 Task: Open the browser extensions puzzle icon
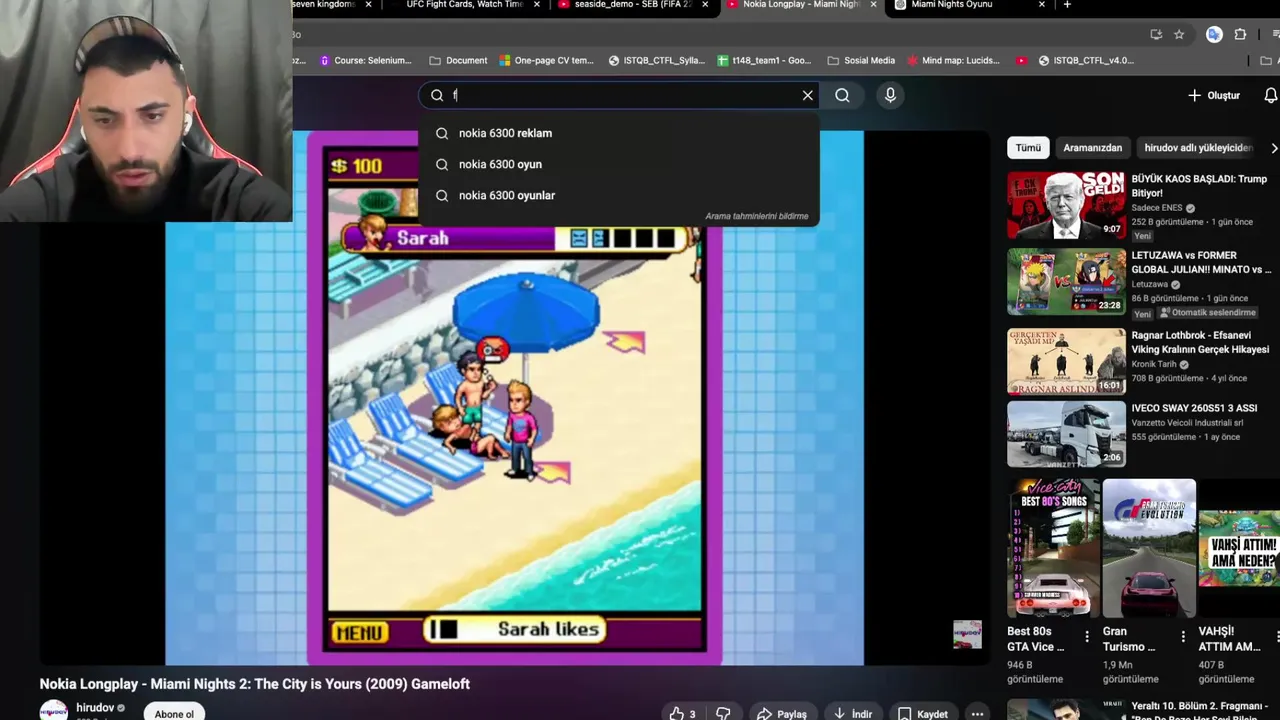point(1240,34)
